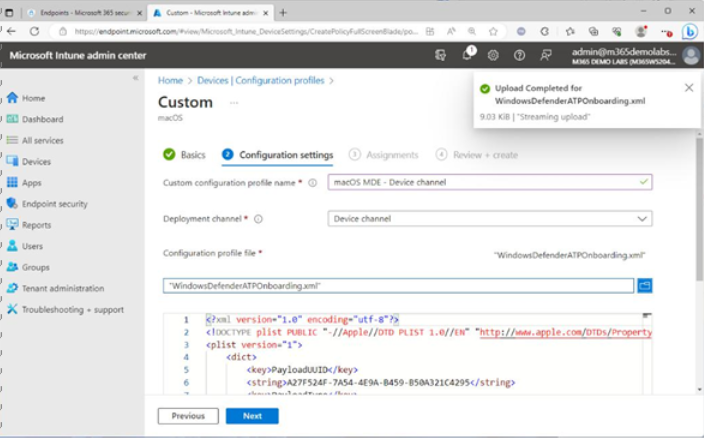
Task: Select the Assignments step
Action: (383, 155)
